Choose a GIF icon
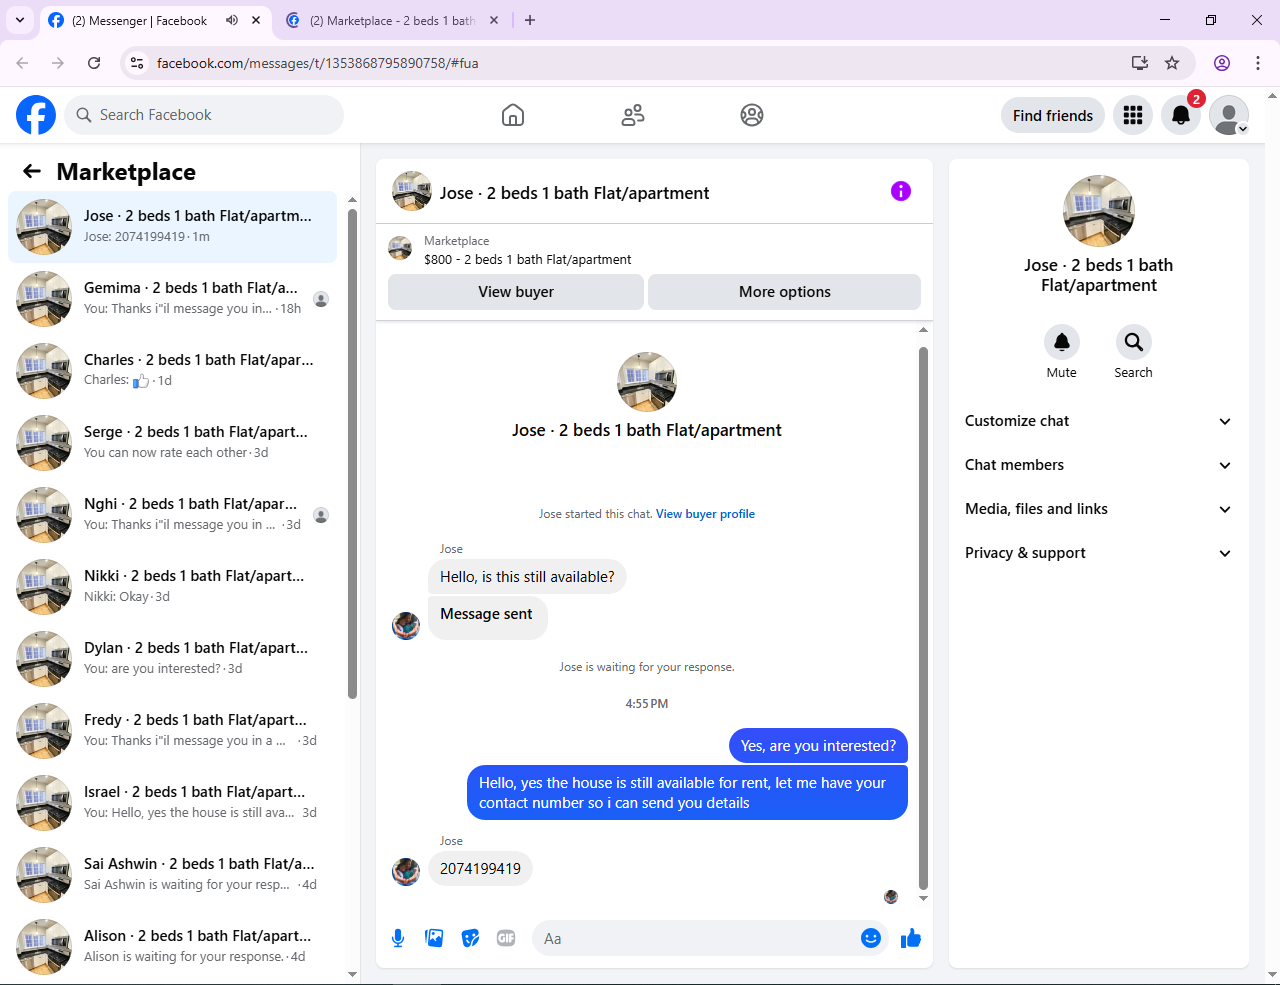Image resolution: width=1280 pixels, height=985 pixels. pos(506,938)
